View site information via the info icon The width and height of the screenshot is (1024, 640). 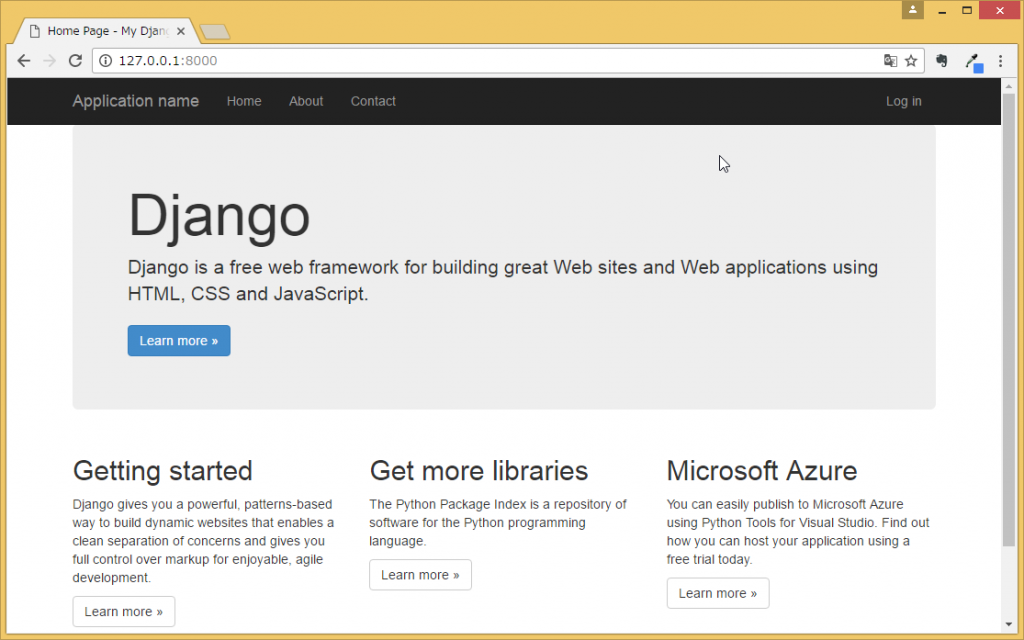[x=106, y=60]
